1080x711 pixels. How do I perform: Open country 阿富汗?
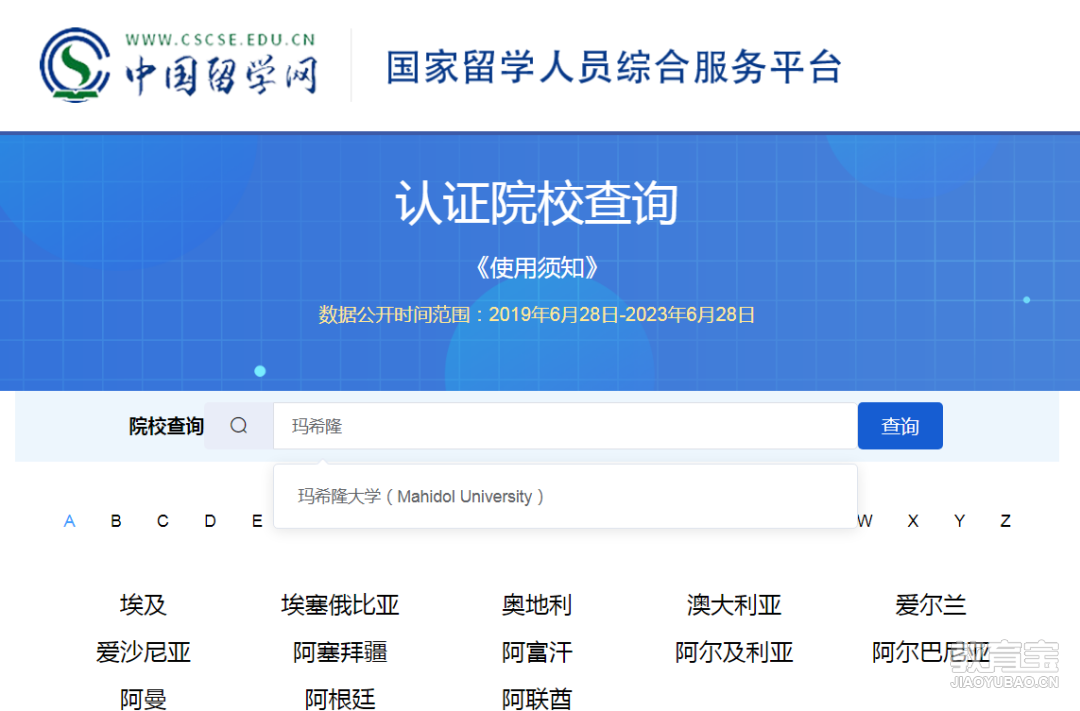537,652
